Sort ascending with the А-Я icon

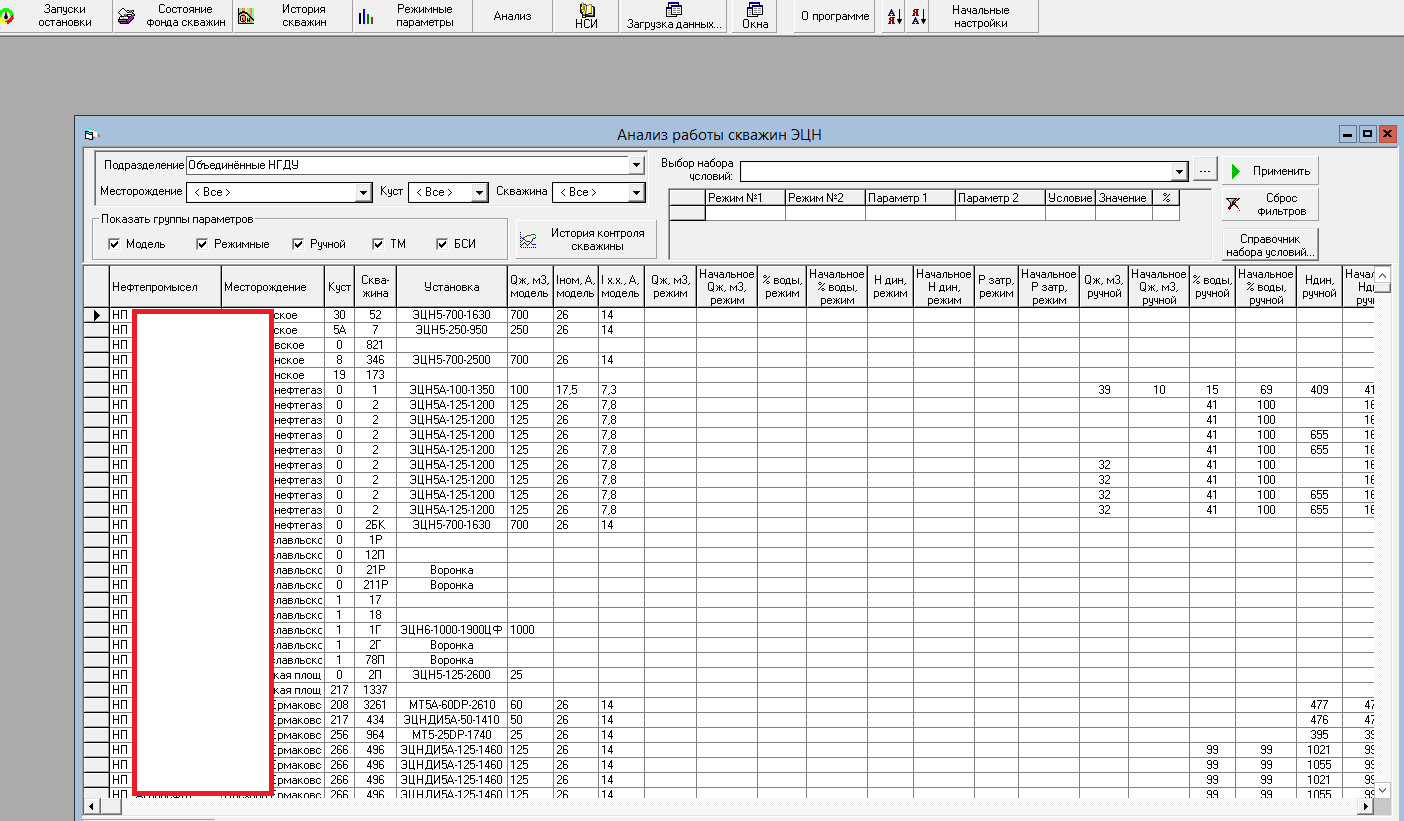point(894,16)
